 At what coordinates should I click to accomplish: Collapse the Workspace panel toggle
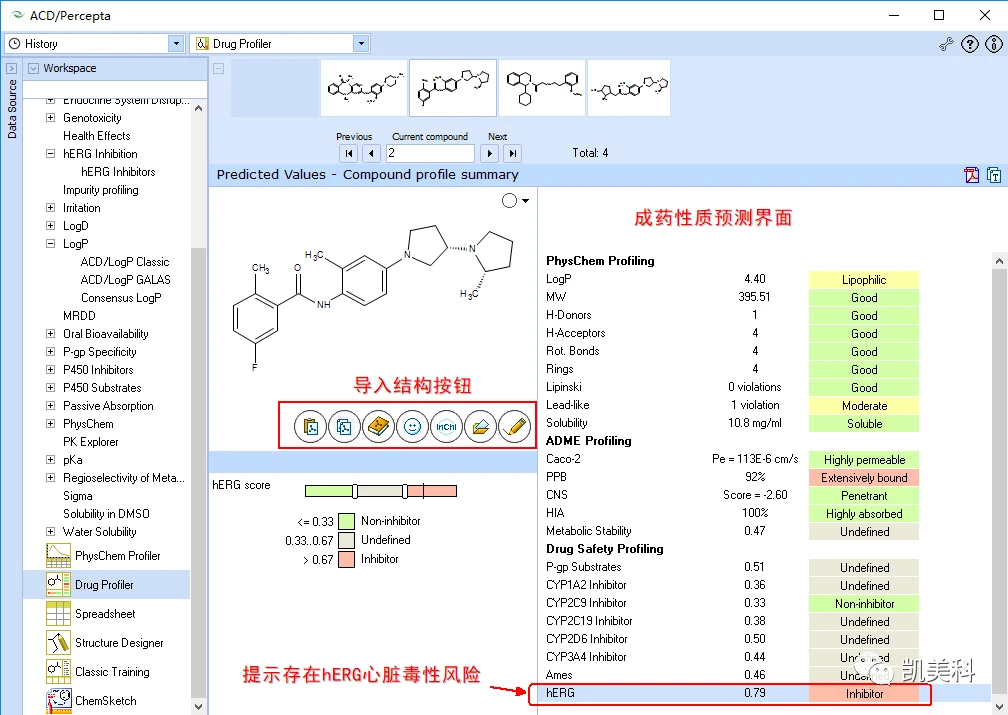click(x=33, y=68)
